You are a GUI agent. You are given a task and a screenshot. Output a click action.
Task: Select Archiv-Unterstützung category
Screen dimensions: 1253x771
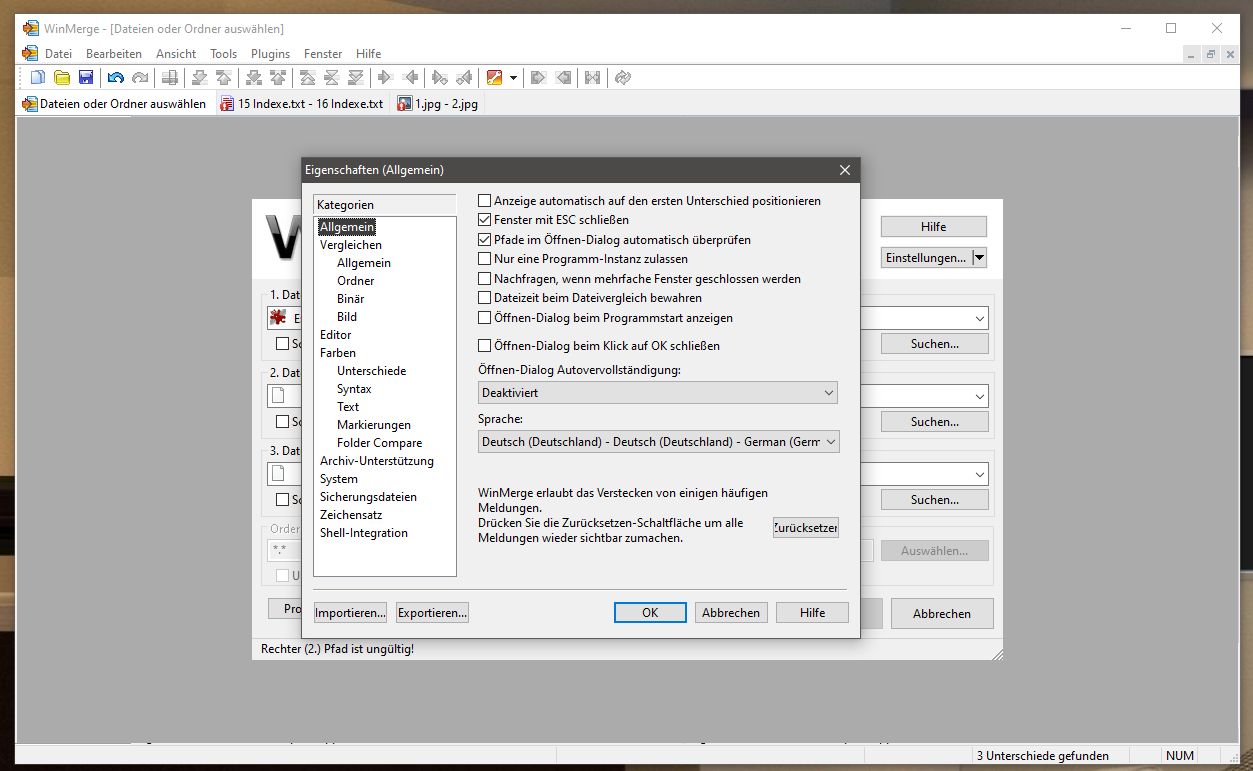point(377,461)
